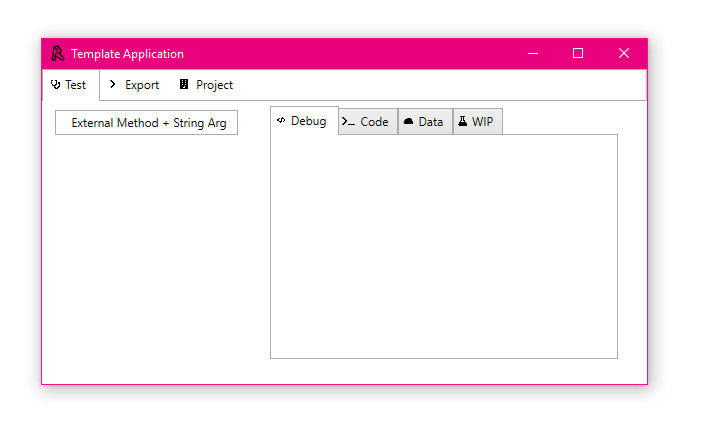Minimize the Template Application window
Image resolution: width=705 pixels, height=438 pixels.
coord(533,54)
